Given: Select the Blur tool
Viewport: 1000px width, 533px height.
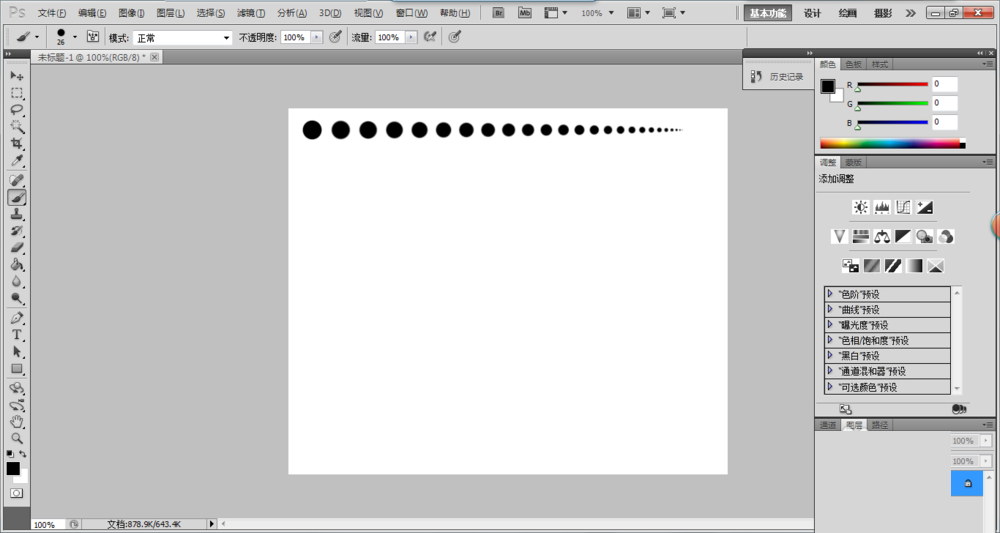Looking at the screenshot, I should 17,281.
